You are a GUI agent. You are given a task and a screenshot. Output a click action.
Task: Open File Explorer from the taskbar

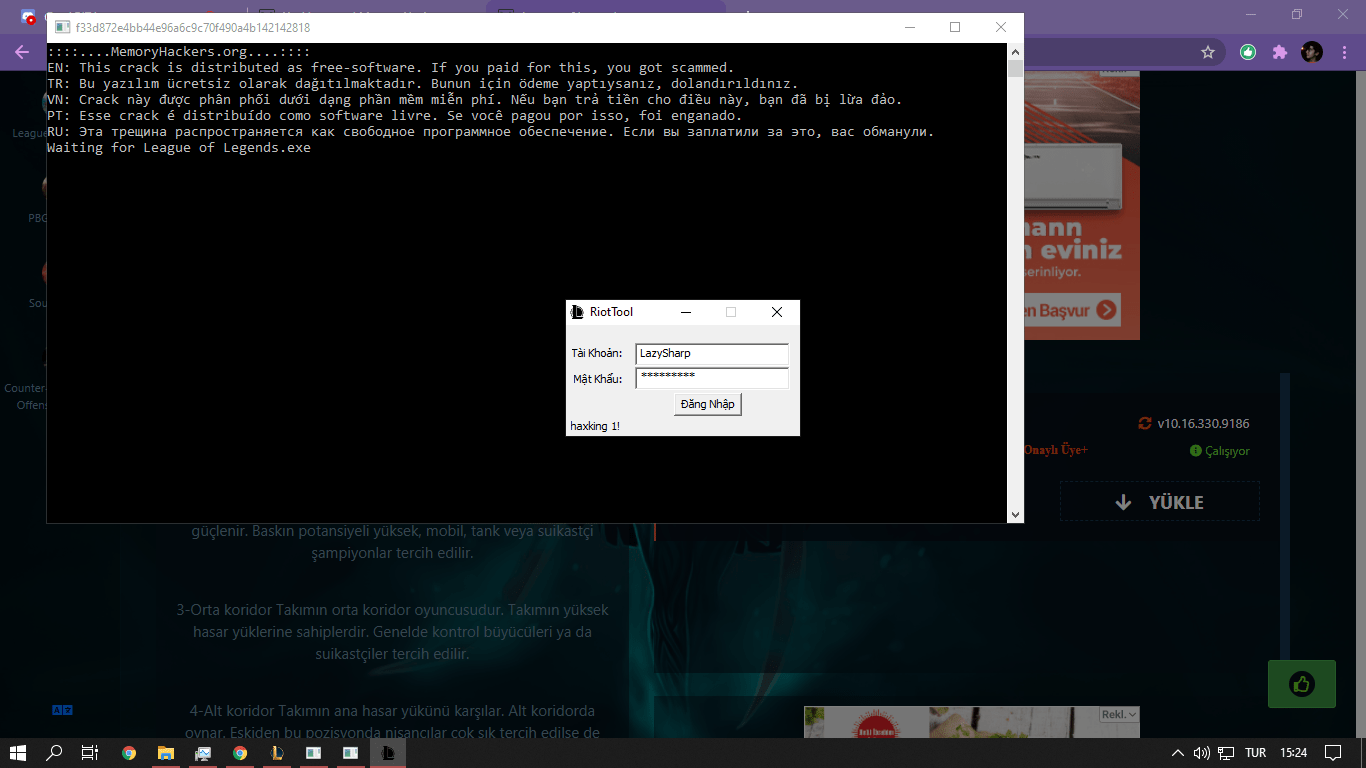pyautogui.click(x=166, y=753)
